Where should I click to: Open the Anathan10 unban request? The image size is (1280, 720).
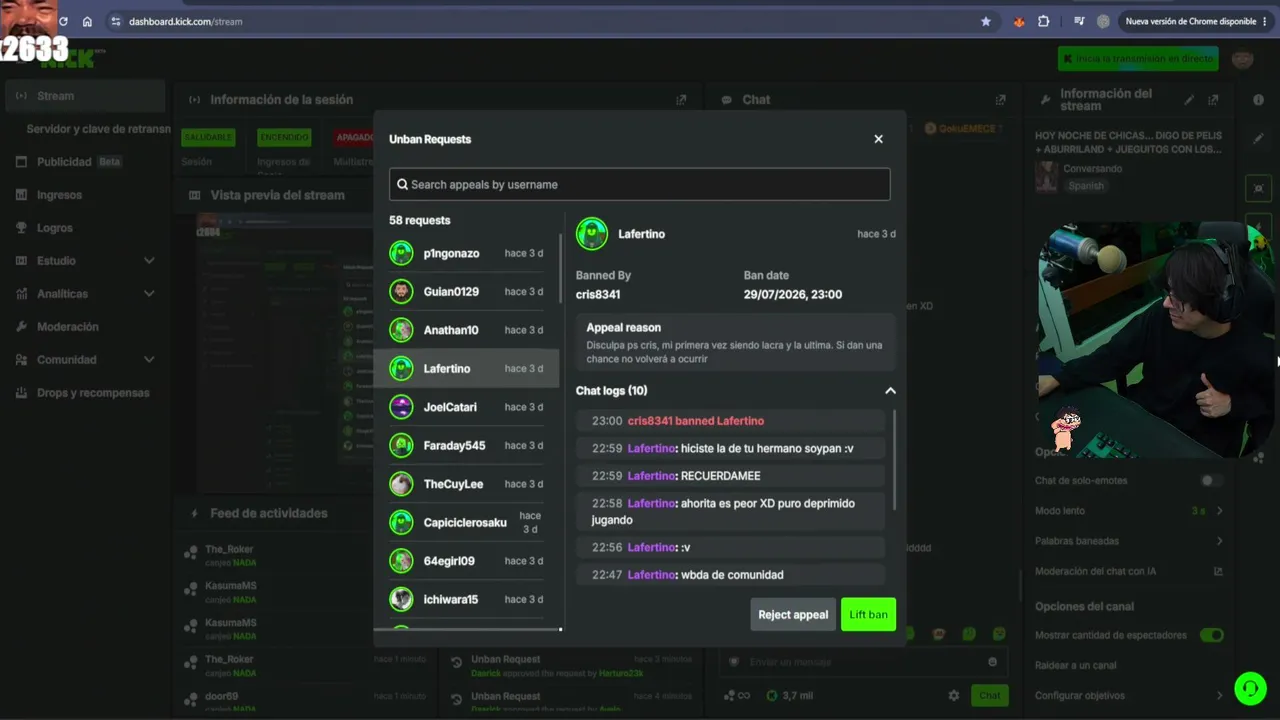pos(466,330)
